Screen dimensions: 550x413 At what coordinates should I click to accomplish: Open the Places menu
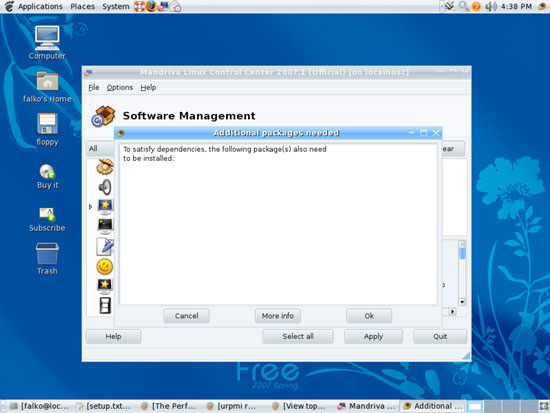tap(82, 6)
